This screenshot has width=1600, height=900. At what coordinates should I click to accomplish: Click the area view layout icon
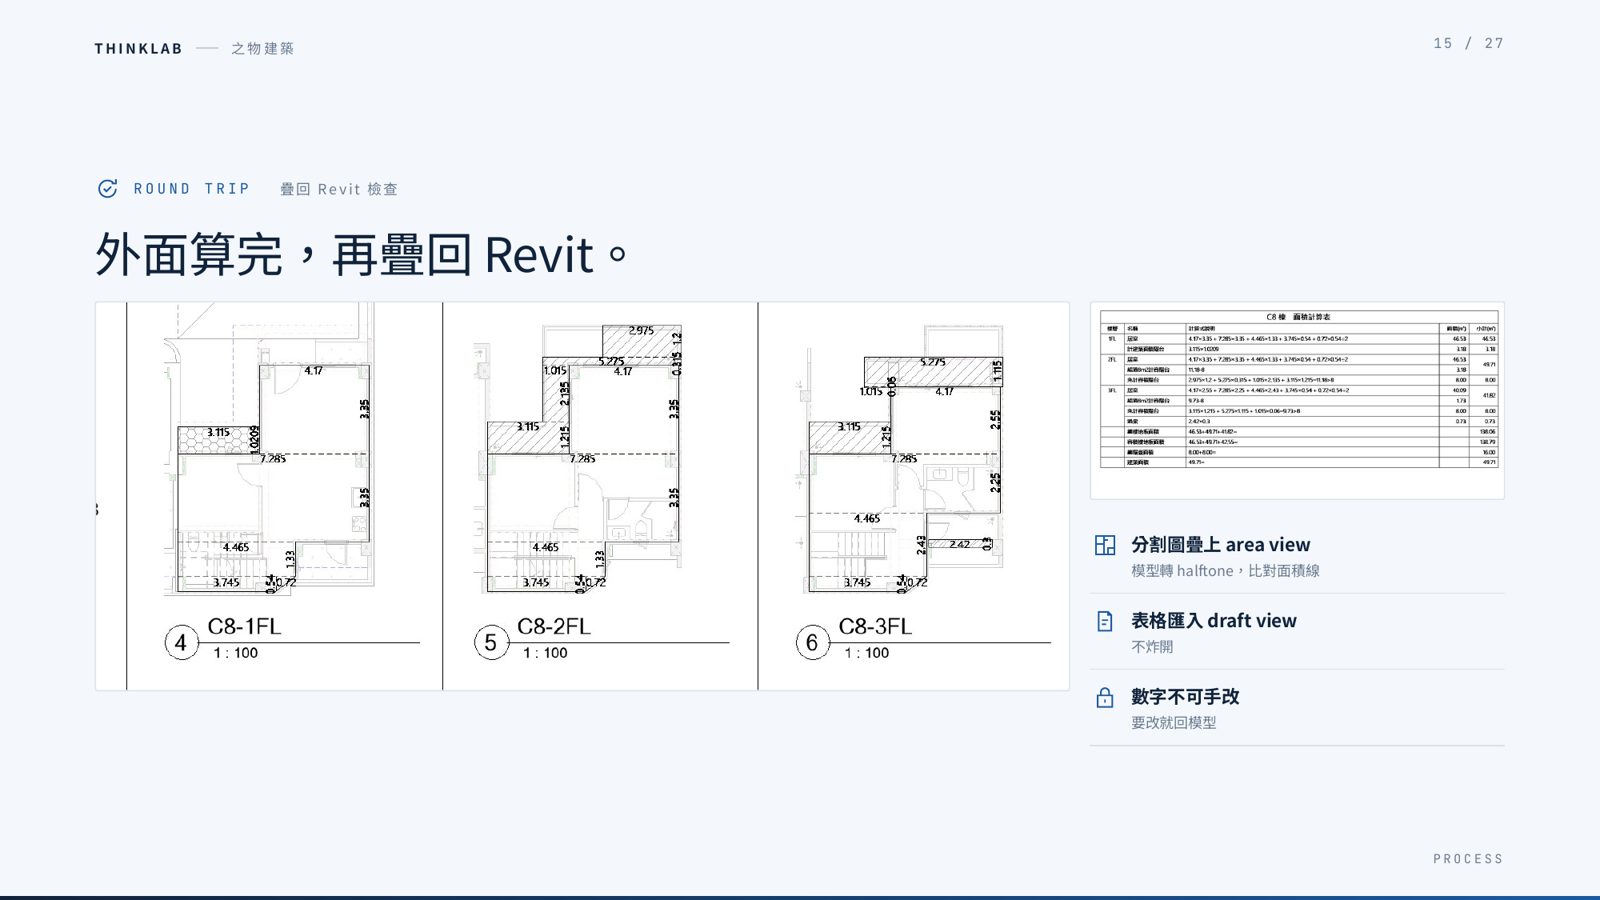1105,545
